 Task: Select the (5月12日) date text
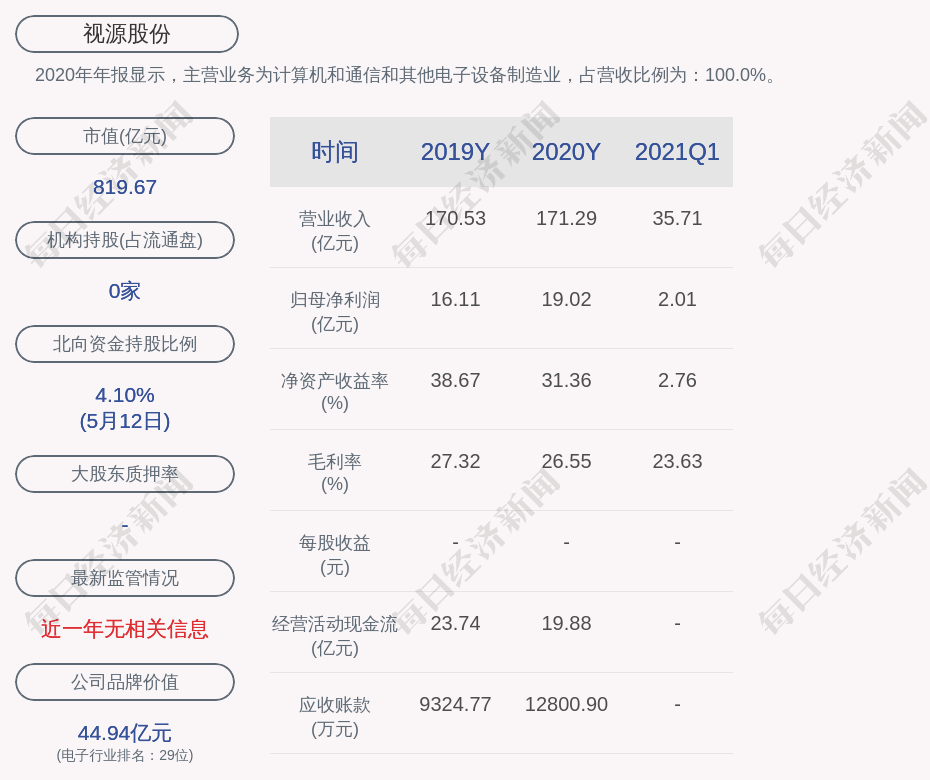point(125,421)
